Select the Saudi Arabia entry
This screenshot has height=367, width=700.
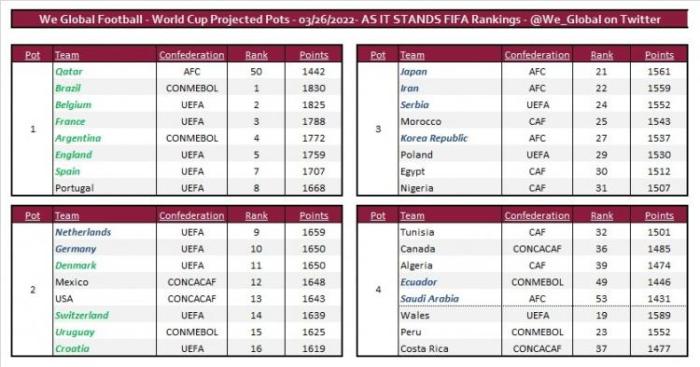[429, 299]
